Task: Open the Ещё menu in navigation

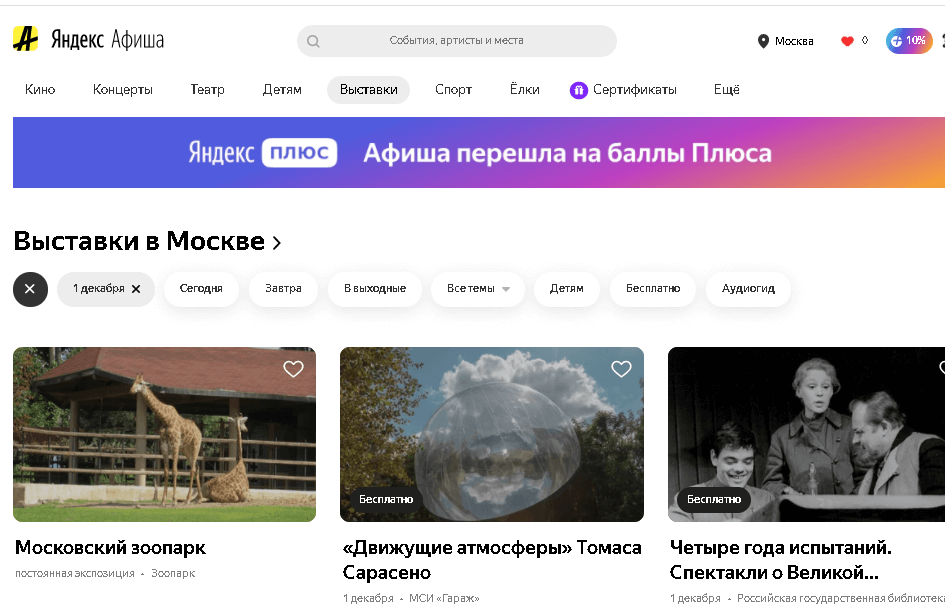Action: click(x=727, y=90)
